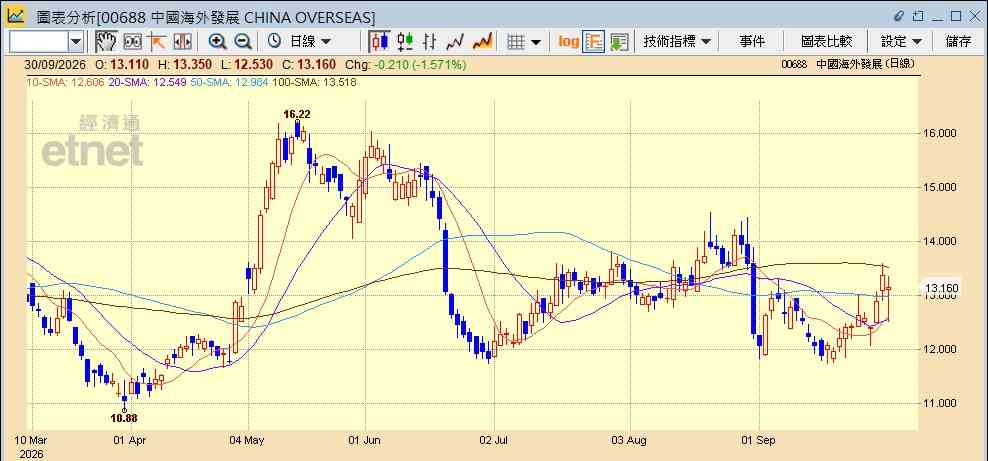Click the grid lines icon

coord(516,42)
